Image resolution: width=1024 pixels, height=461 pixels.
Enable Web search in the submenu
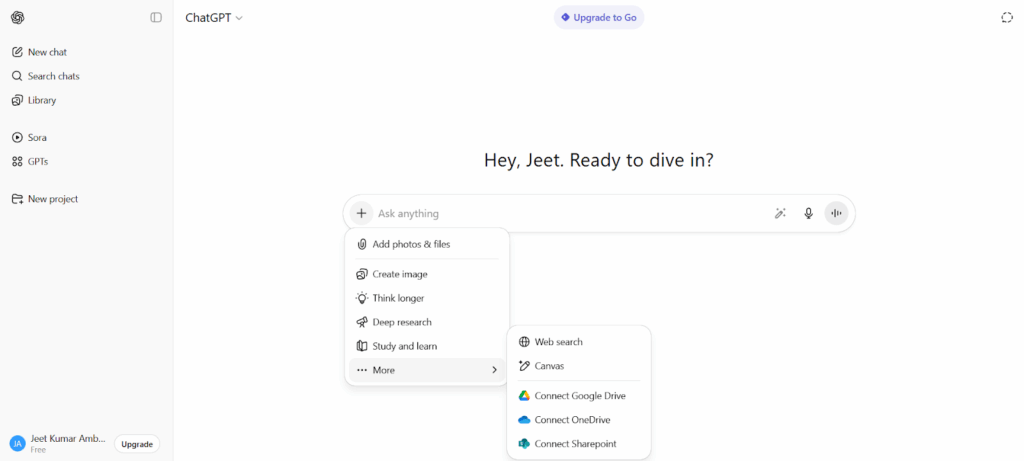558,342
